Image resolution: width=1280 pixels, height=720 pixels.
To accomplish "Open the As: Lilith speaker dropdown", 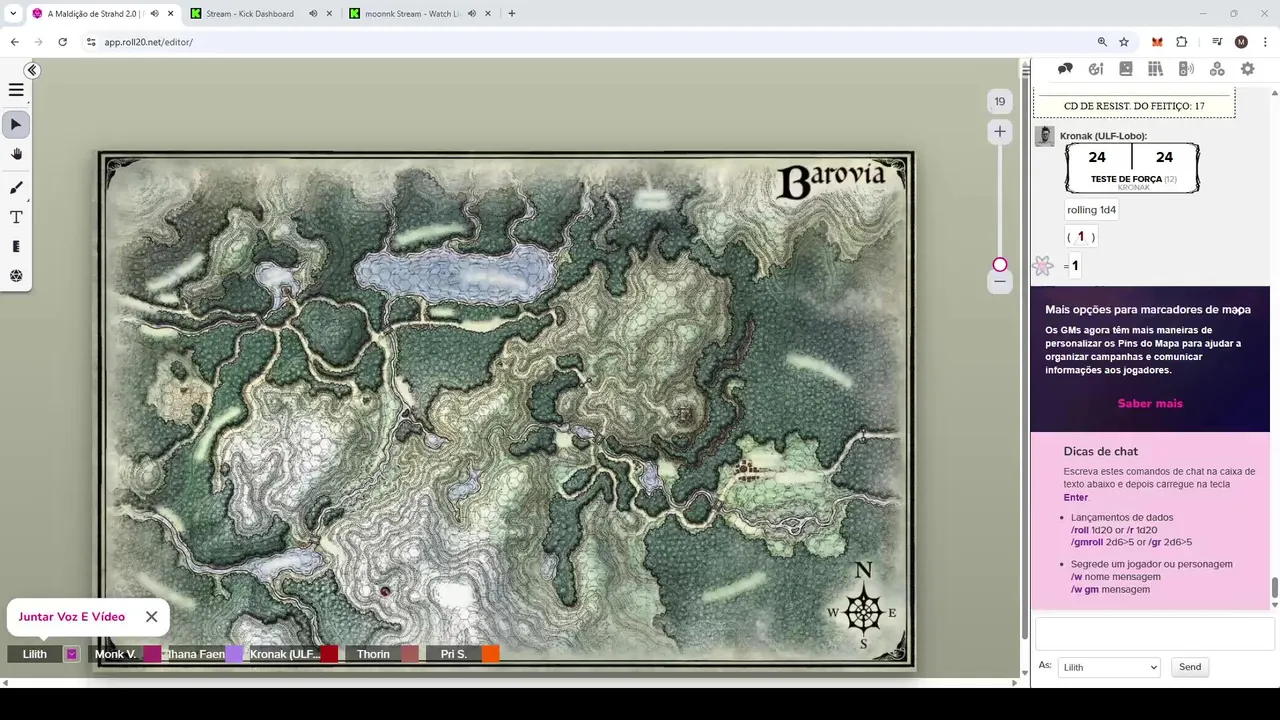I will point(1109,667).
